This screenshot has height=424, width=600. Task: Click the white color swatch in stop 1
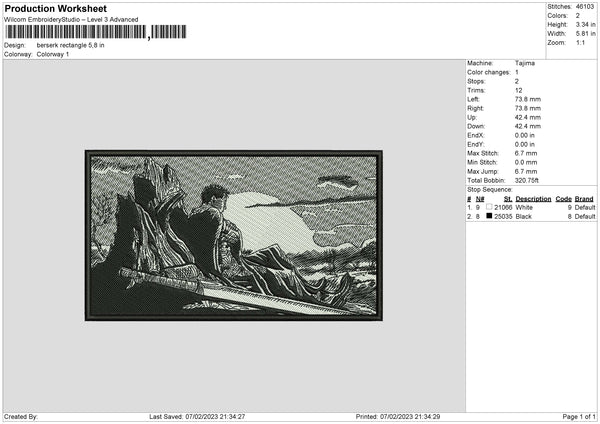[x=489, y=207]
